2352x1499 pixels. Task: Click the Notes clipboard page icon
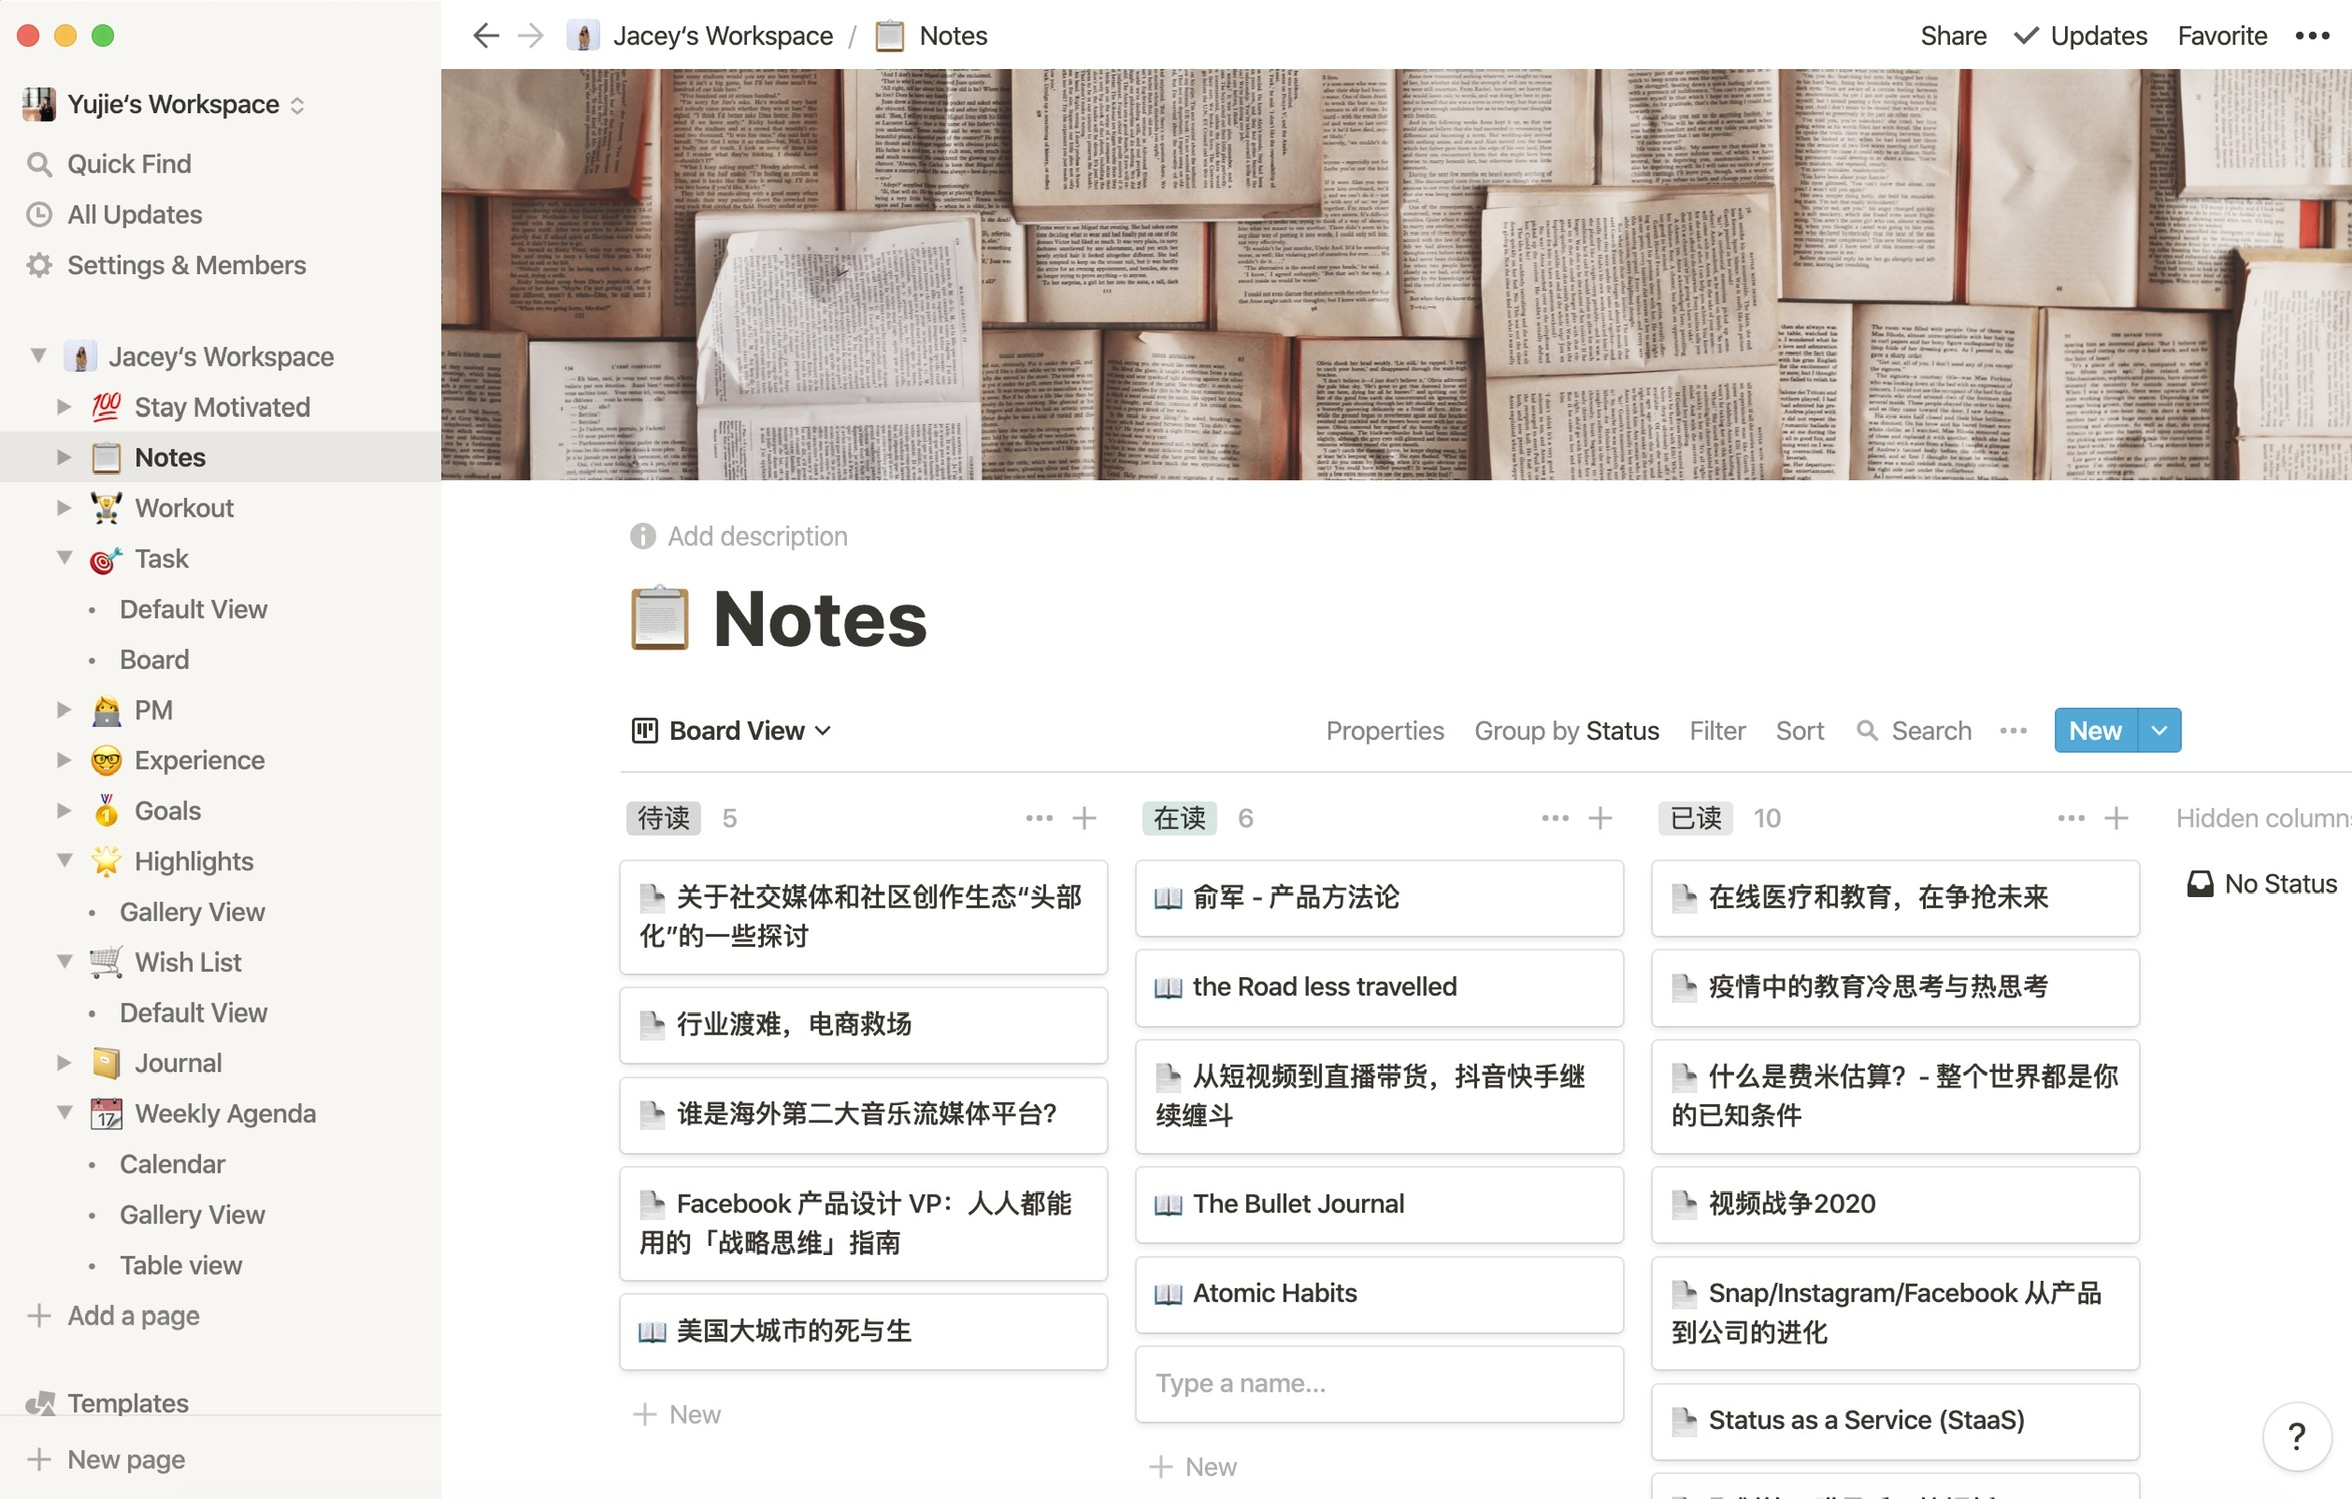pos(660,619)
